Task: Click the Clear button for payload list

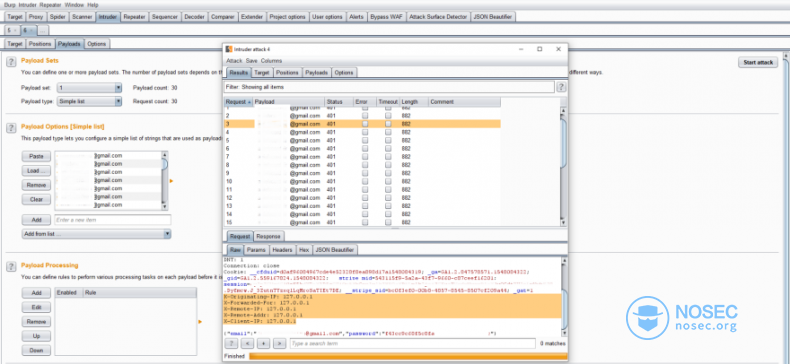Action: point(36,200)
